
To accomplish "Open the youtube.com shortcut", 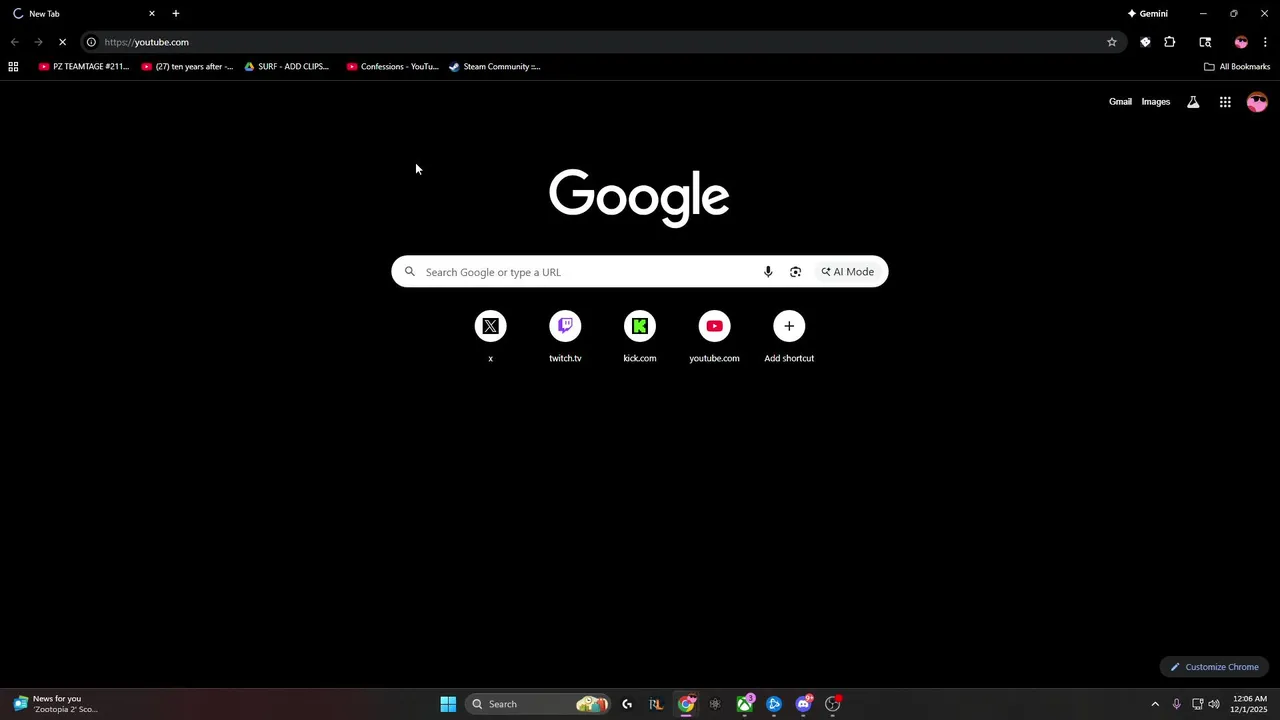I will [714, 337].
